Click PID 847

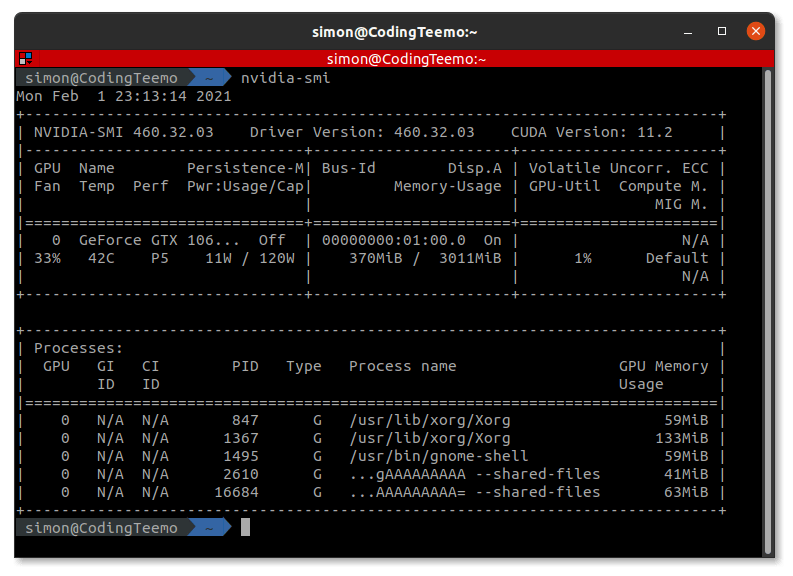pos(245,420)
